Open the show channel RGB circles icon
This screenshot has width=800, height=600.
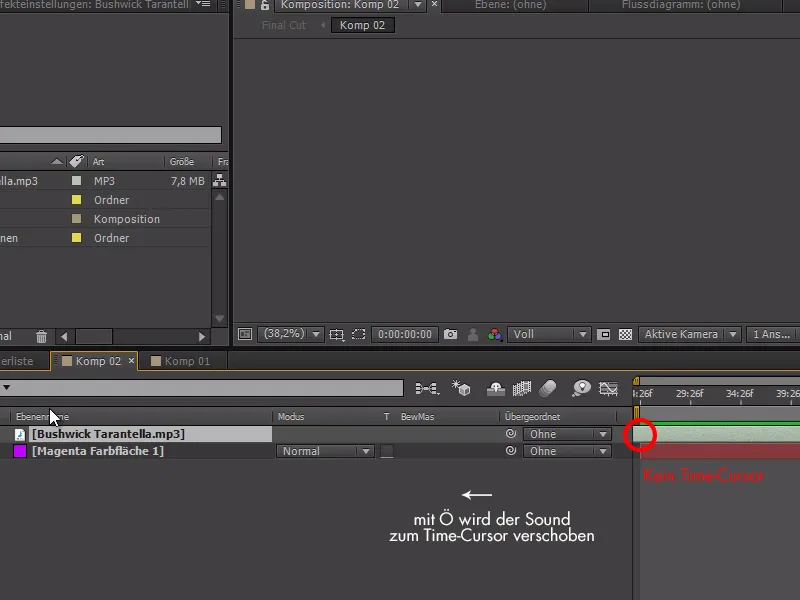pos(494,335)
